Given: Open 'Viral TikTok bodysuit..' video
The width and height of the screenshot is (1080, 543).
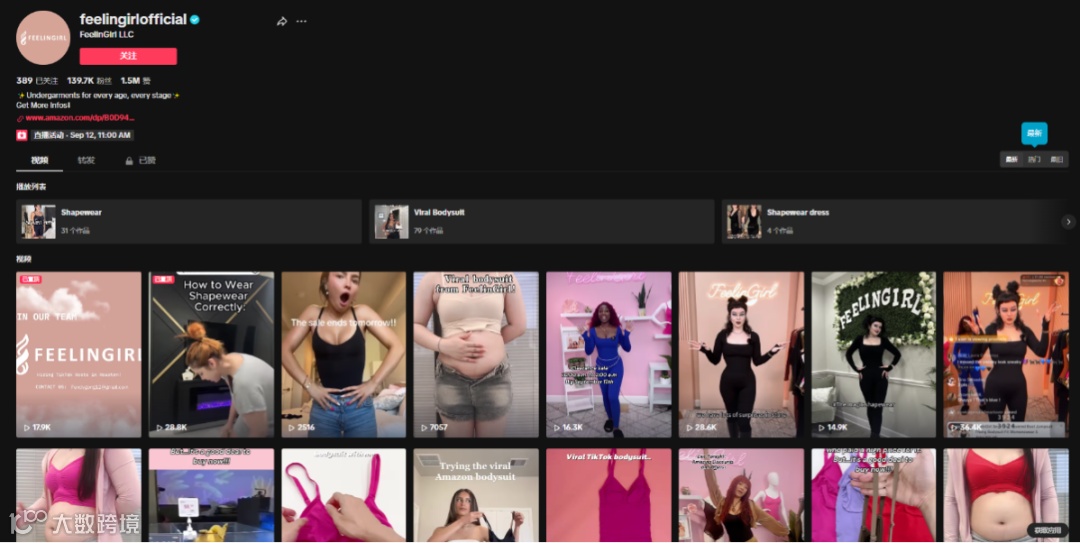Looking at the screenshot, I should point(609,495).
